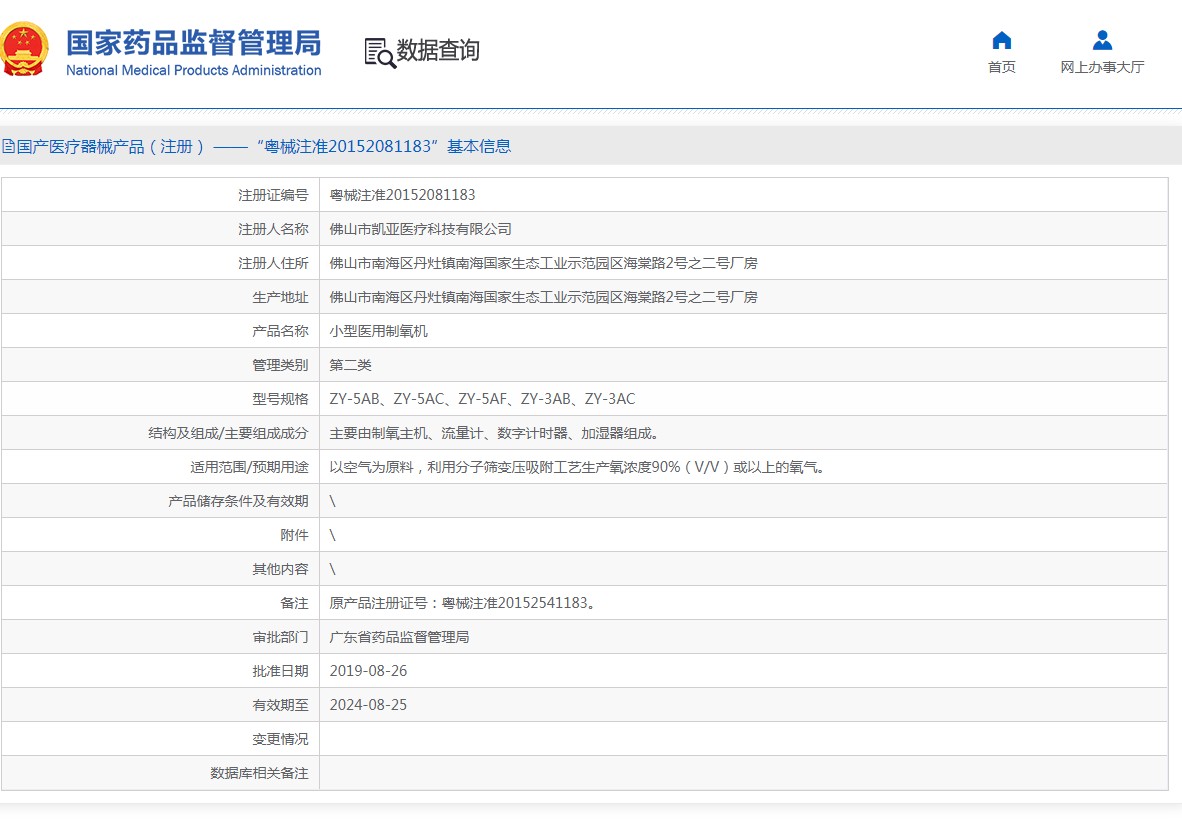Click the expiry date 2024-08-25

click(368, 705)
